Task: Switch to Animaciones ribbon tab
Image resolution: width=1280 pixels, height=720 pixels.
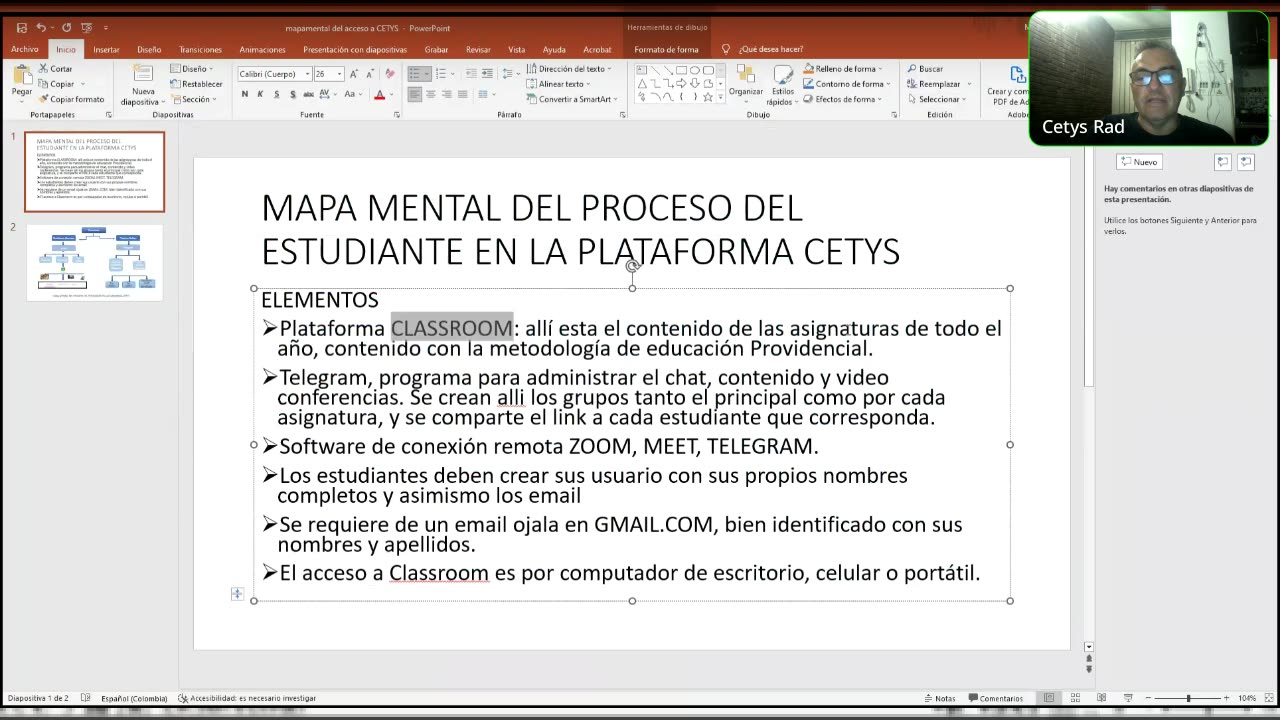Action: tap(262, 49)
